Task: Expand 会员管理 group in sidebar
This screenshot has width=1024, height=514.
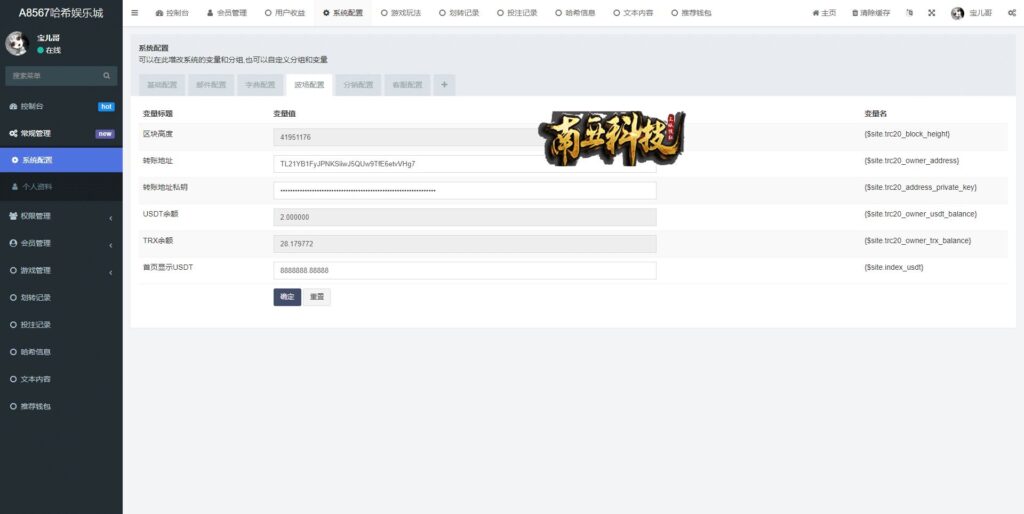Action: [x=61, y=243]
